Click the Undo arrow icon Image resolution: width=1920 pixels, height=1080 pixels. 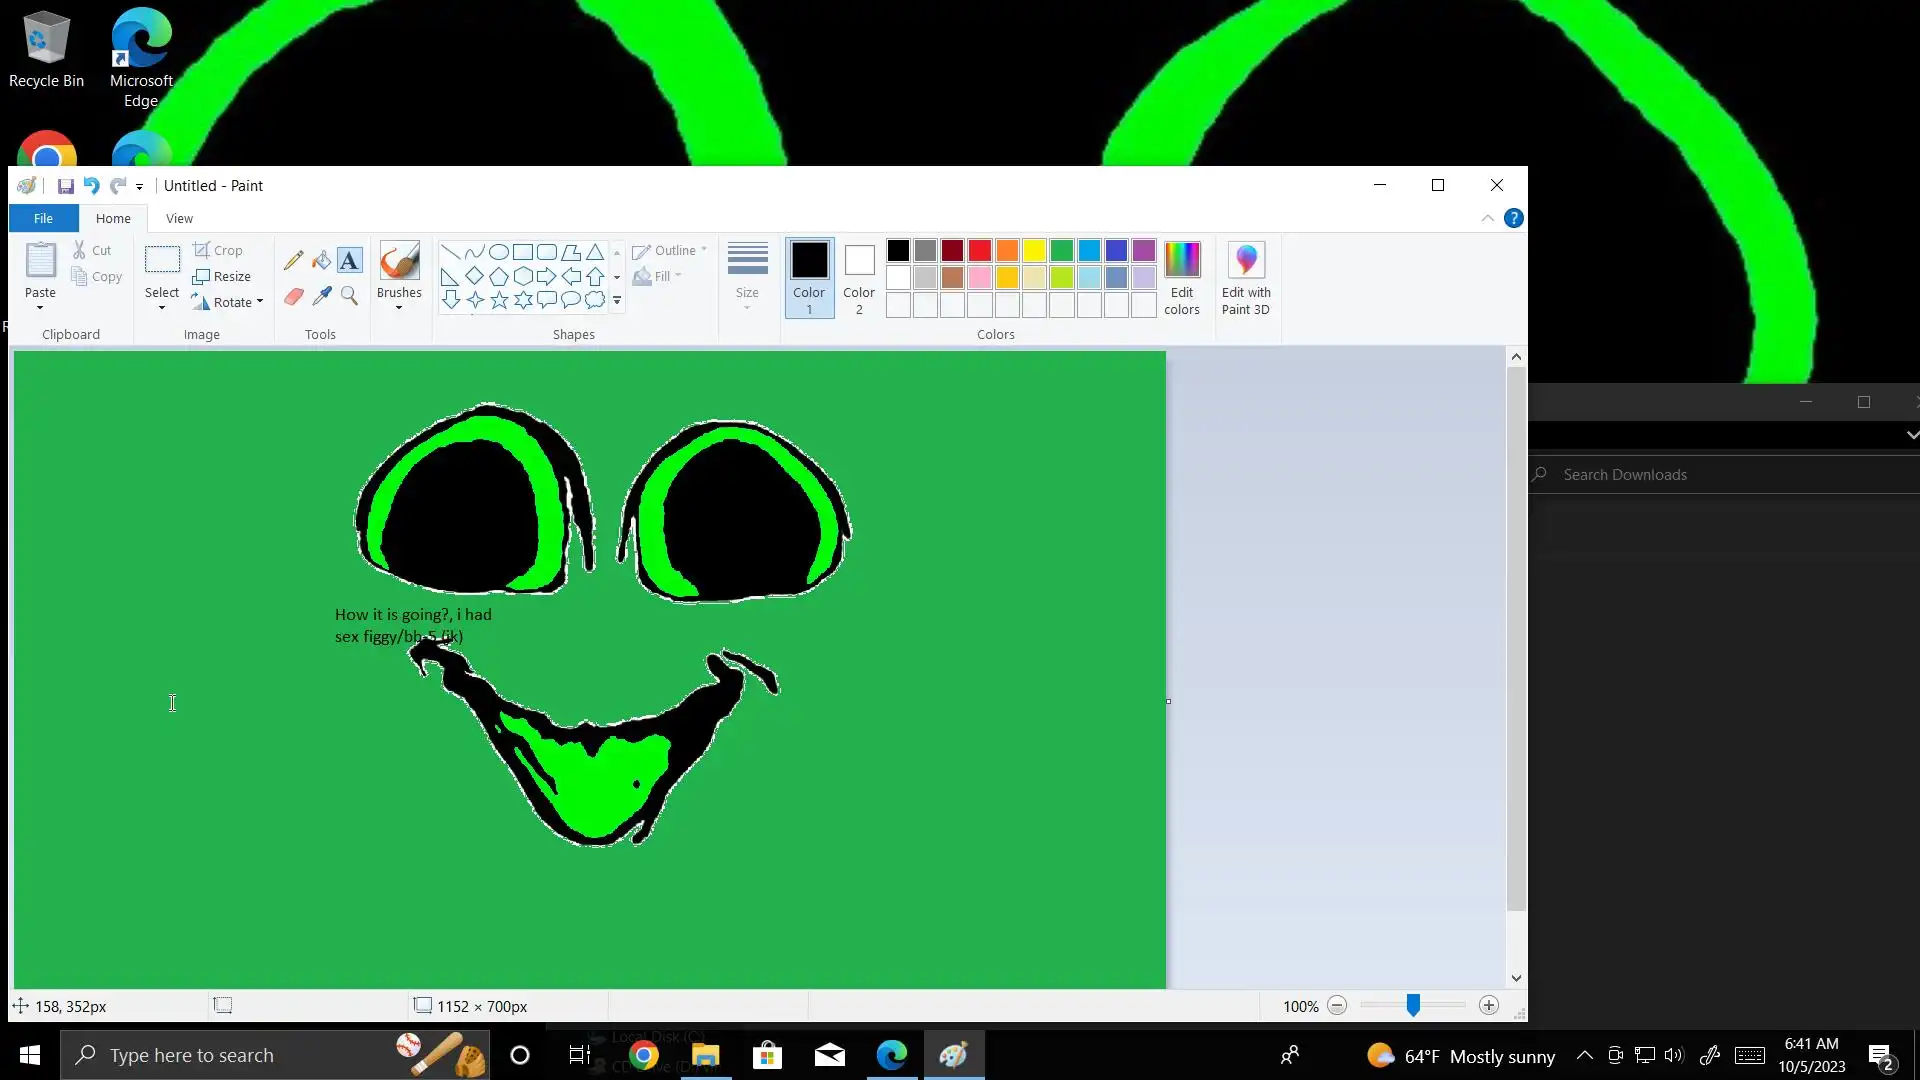click(x=91, y=186)
